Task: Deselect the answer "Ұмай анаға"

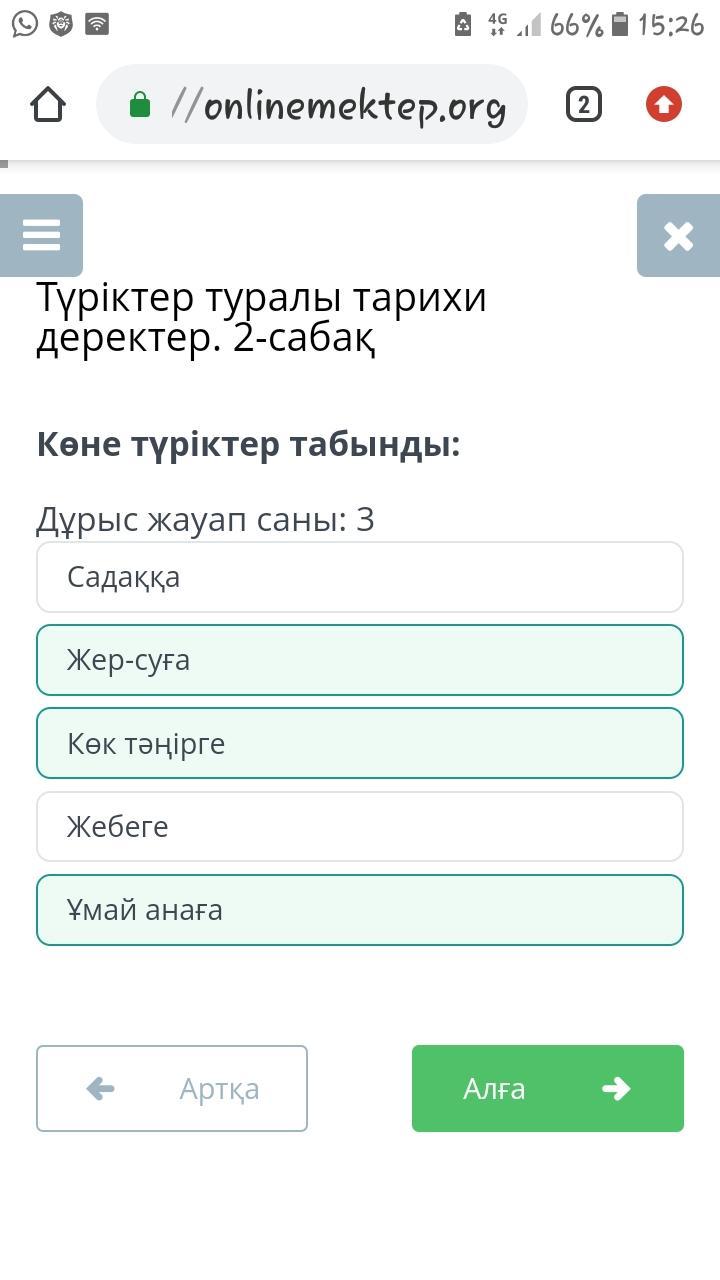Action: click(360, 910)
